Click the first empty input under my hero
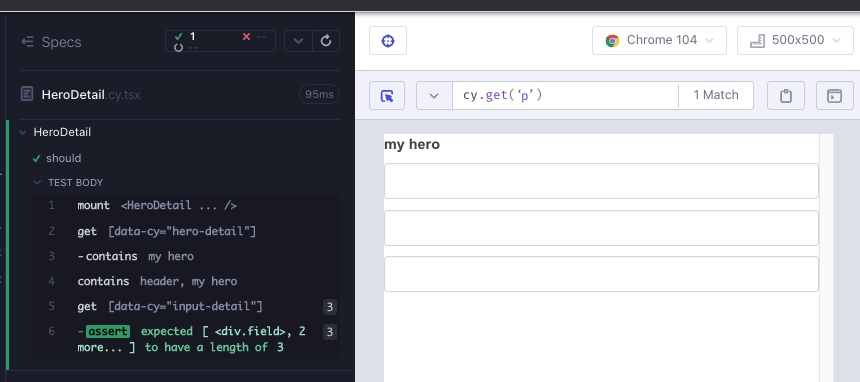Screen dimensions: 860x382 pos(601,181)
